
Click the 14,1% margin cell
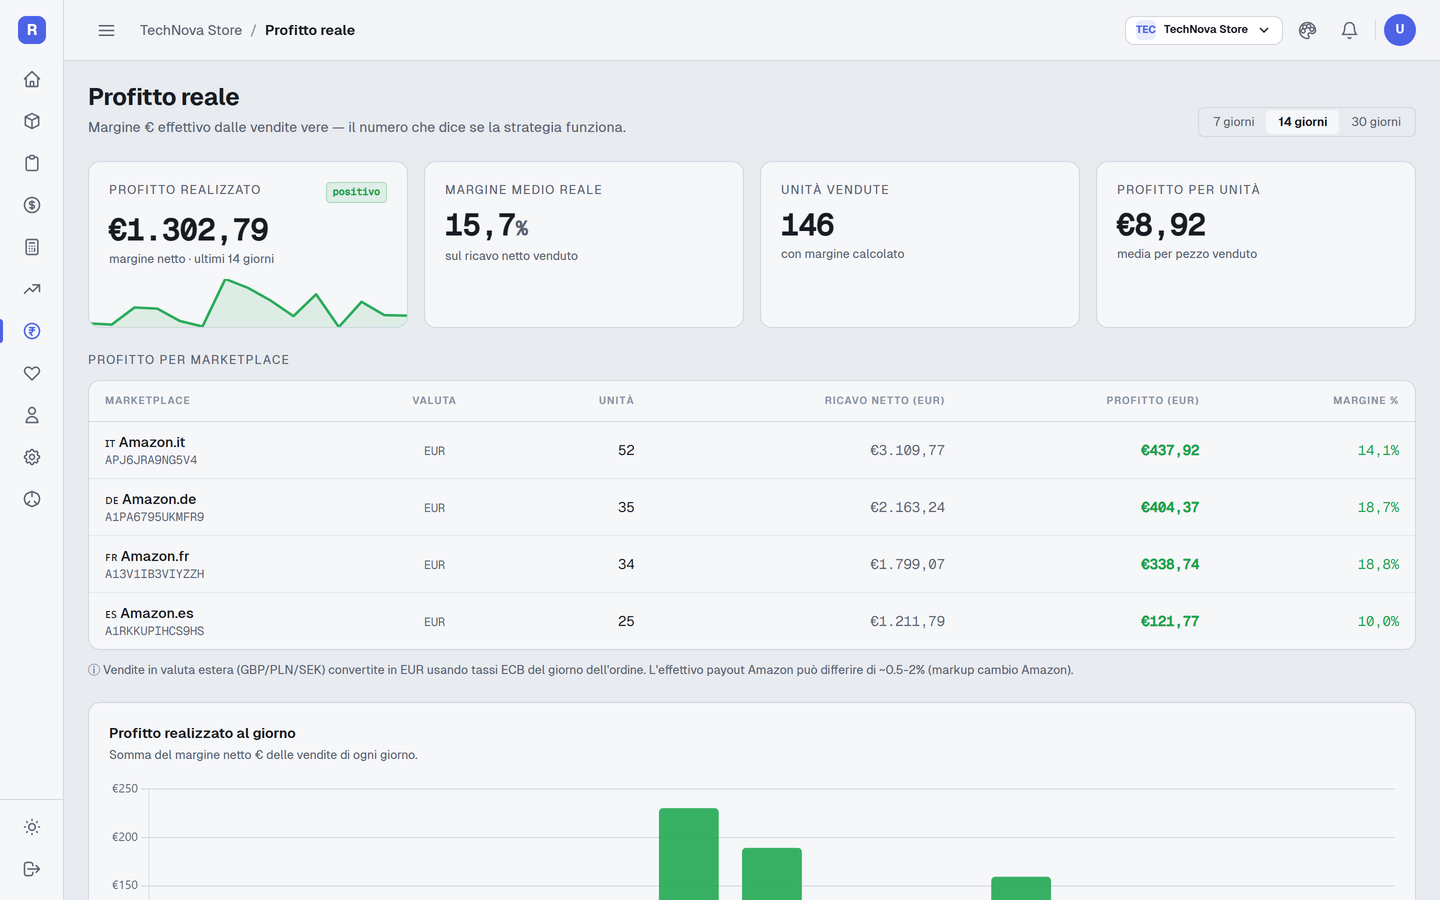[x=1378, y=450]
